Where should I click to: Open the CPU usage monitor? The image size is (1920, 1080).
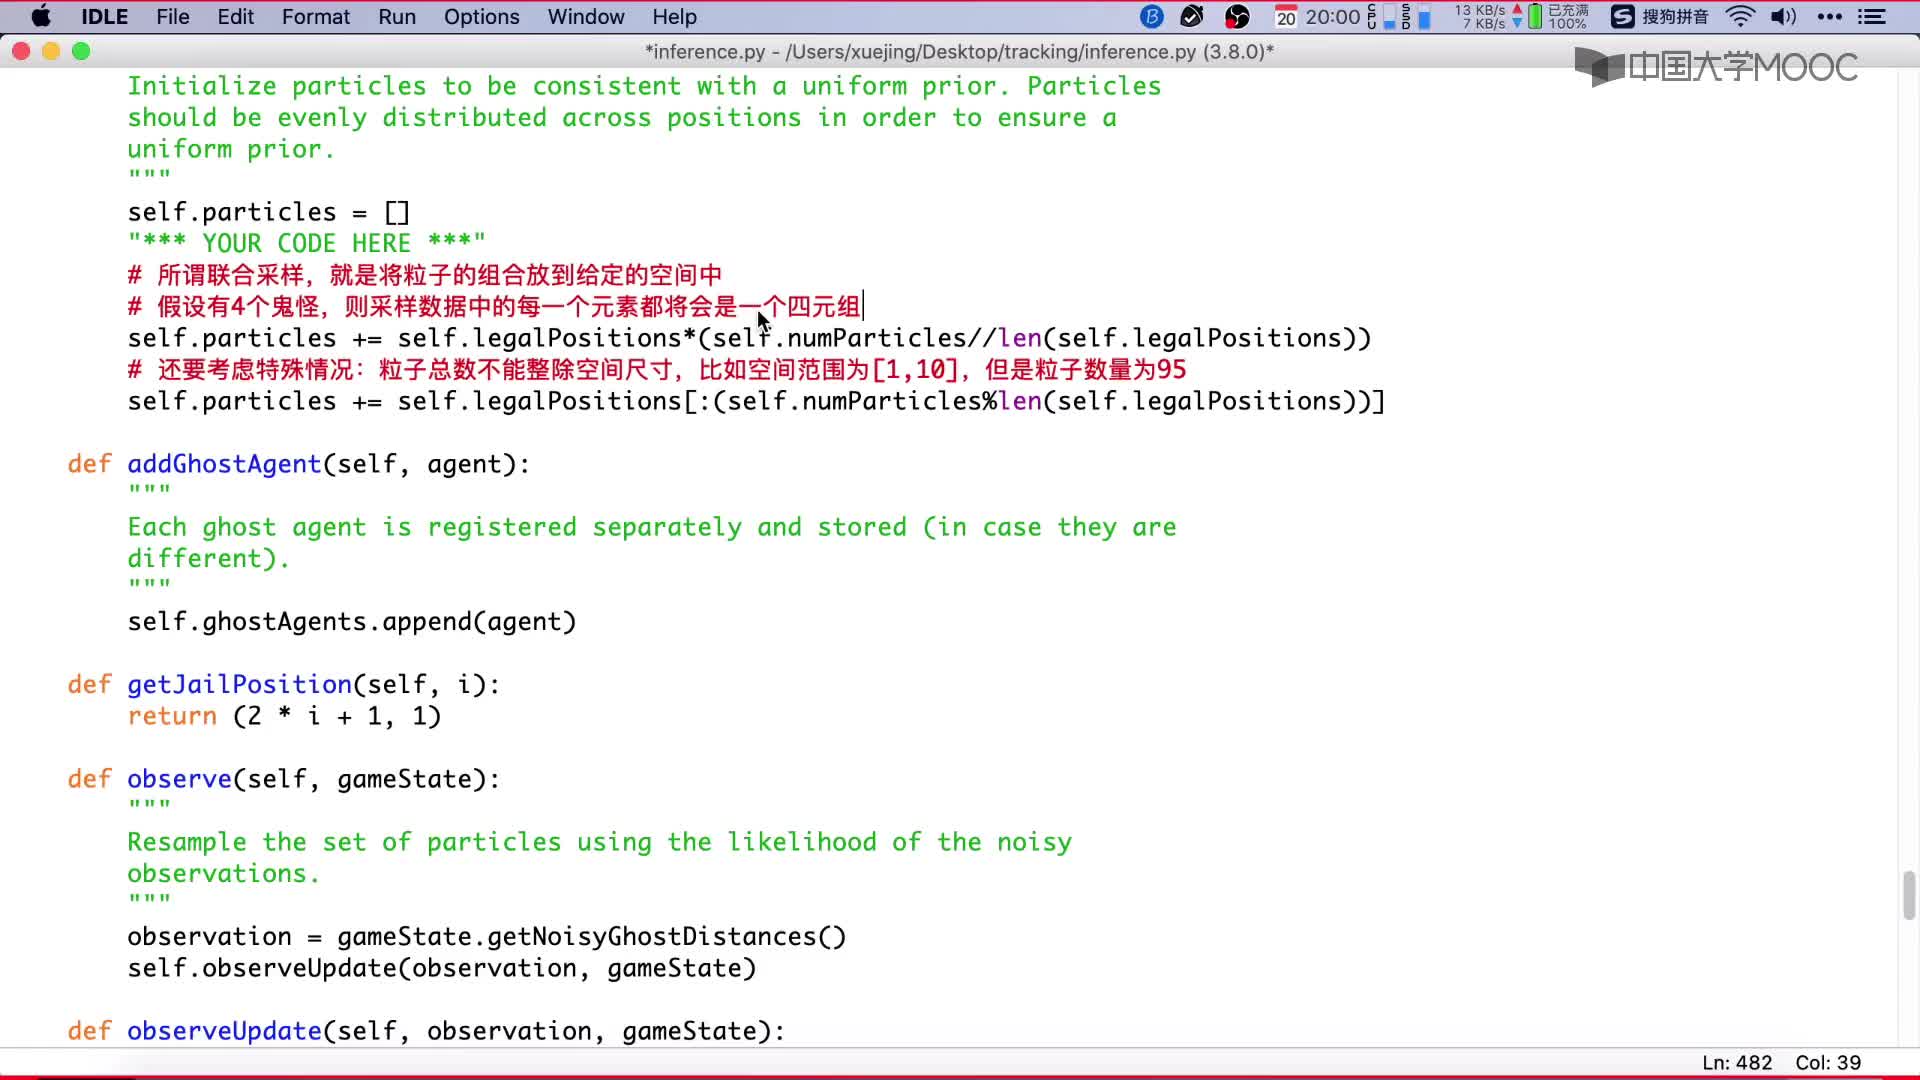[x=1380, y=17]
